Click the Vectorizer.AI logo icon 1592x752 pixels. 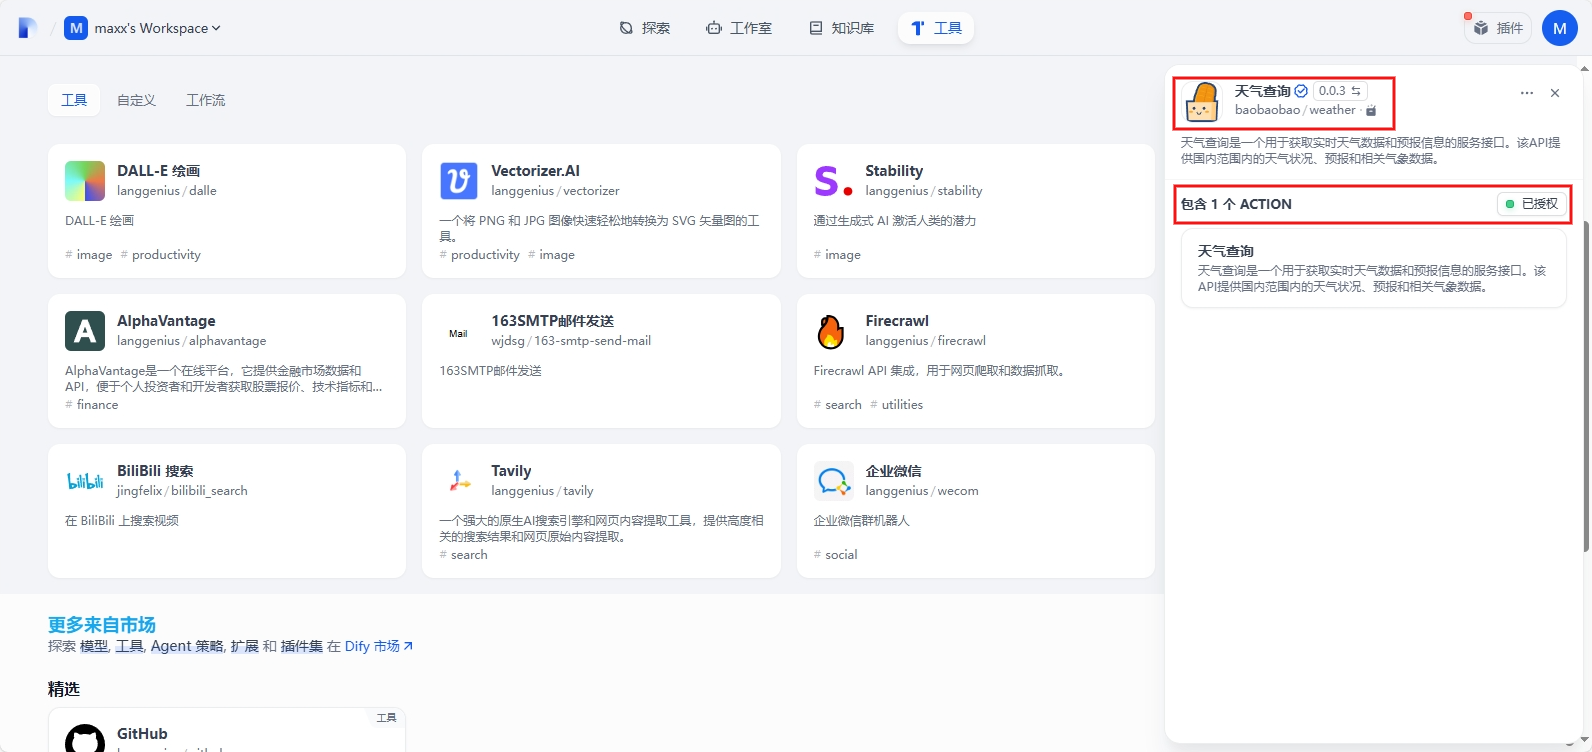(459, 181)
